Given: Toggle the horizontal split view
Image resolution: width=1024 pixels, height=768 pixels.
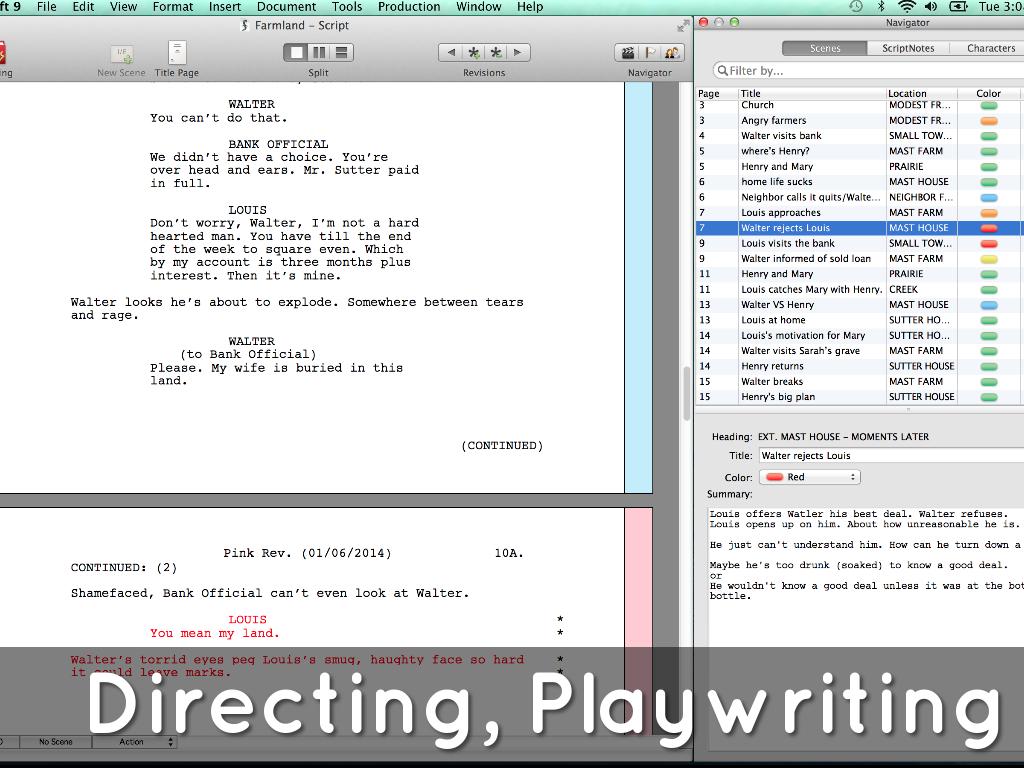Looking at the screenshot, I should click(341, 53).
